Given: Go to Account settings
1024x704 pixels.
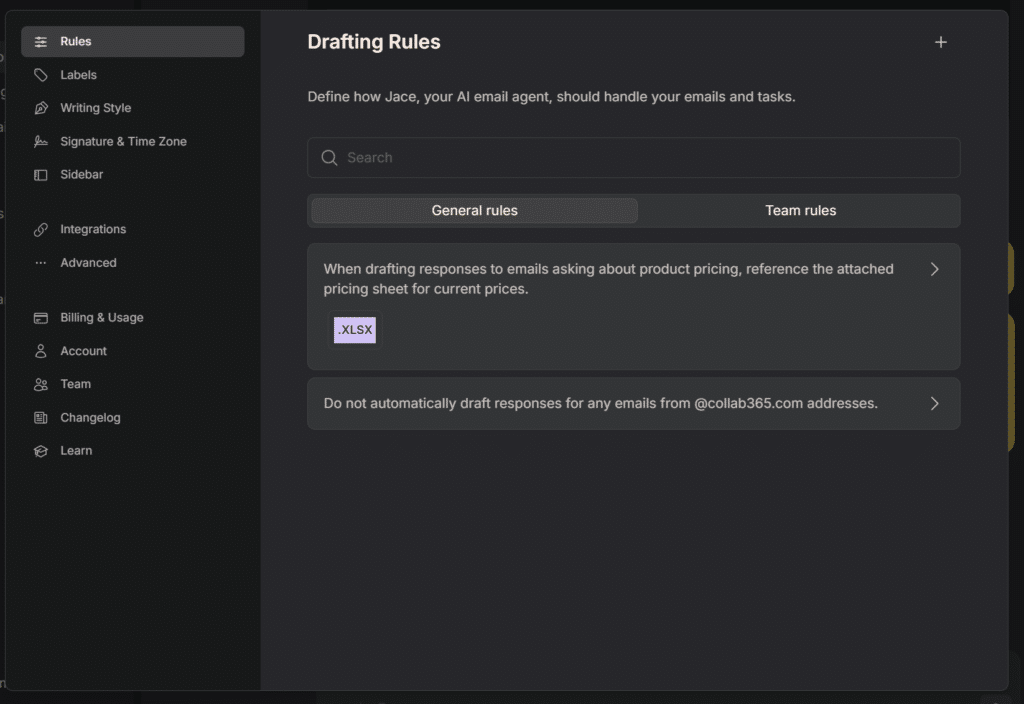Looking at the screenshot, I should coord(83,351).
